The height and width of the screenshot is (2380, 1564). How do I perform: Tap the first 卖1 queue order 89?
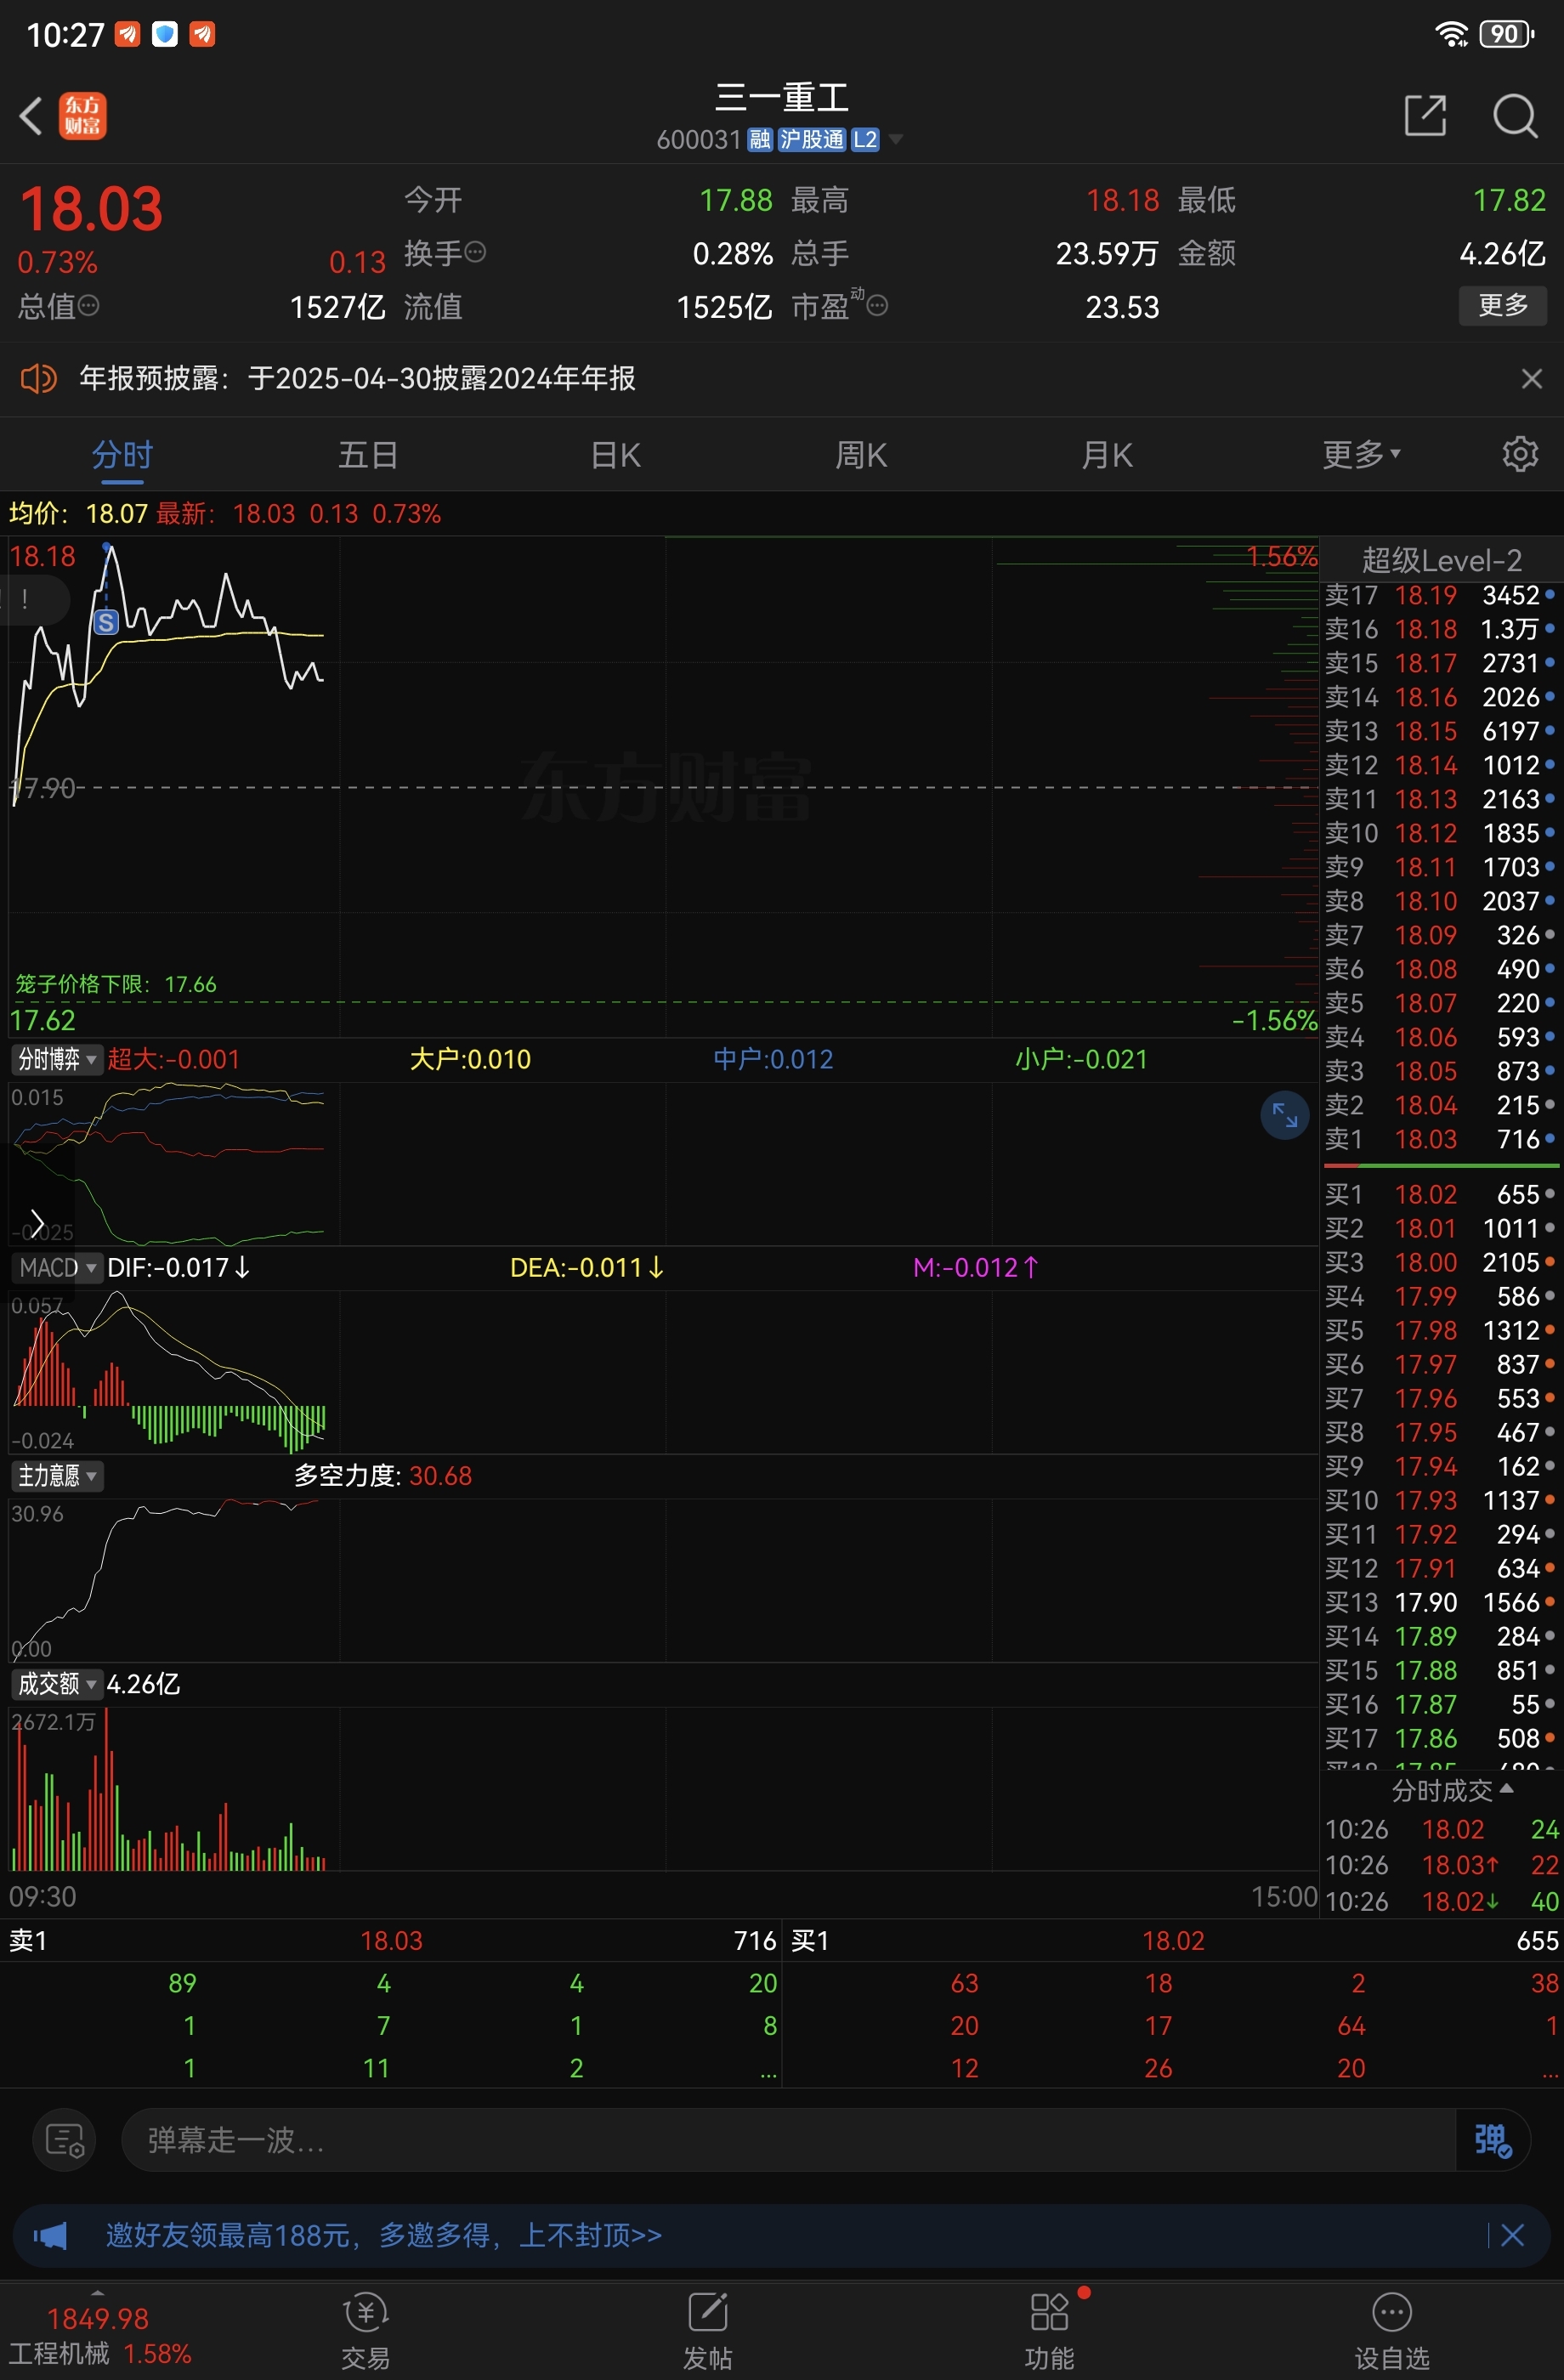click(182, 1983)
